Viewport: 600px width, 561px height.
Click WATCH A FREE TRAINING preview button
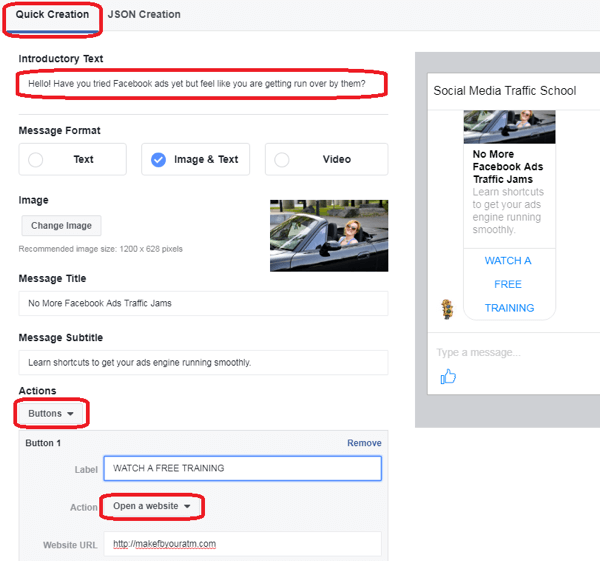(509, 284)
